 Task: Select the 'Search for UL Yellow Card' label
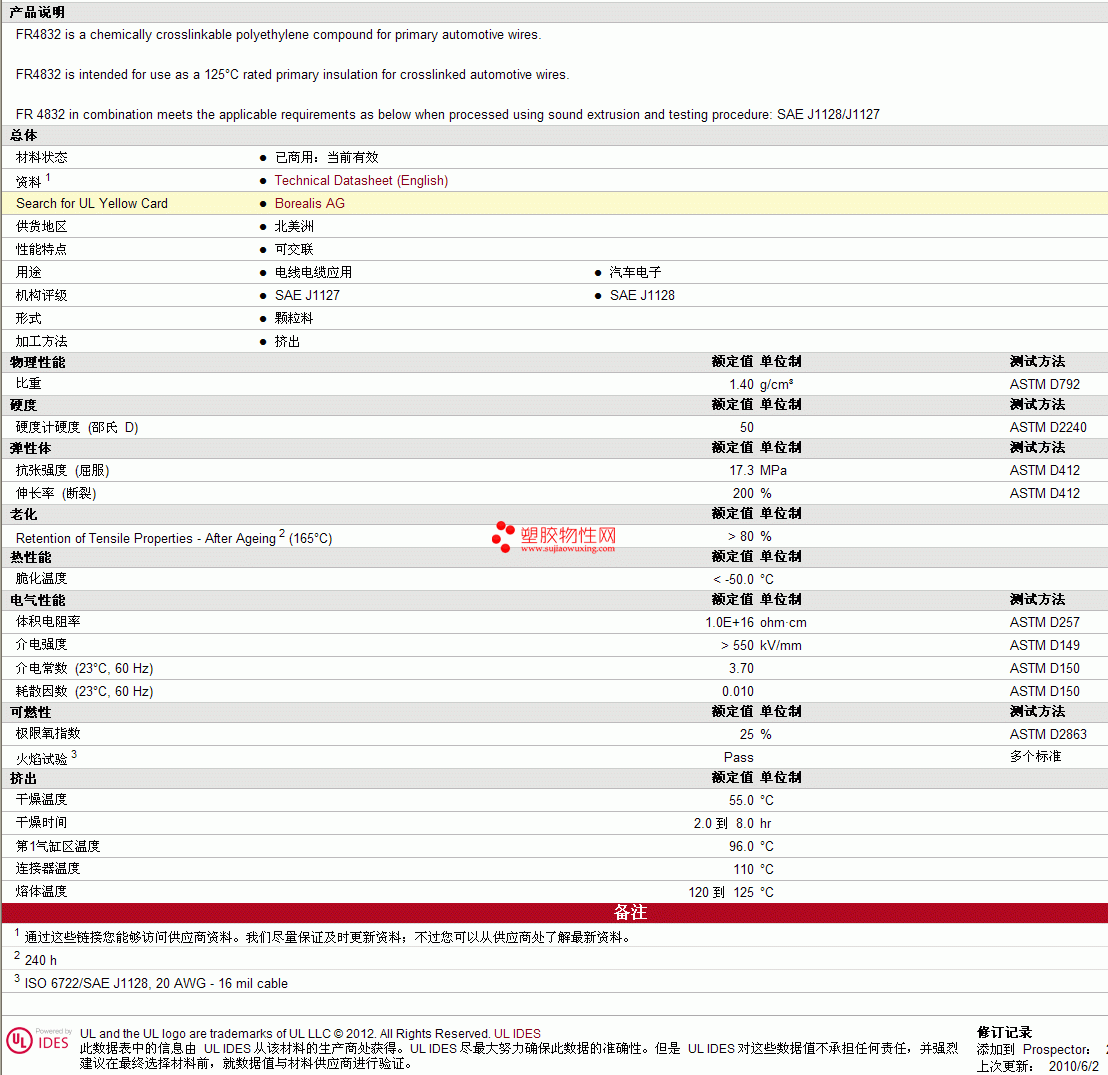(x=92, y=204)
